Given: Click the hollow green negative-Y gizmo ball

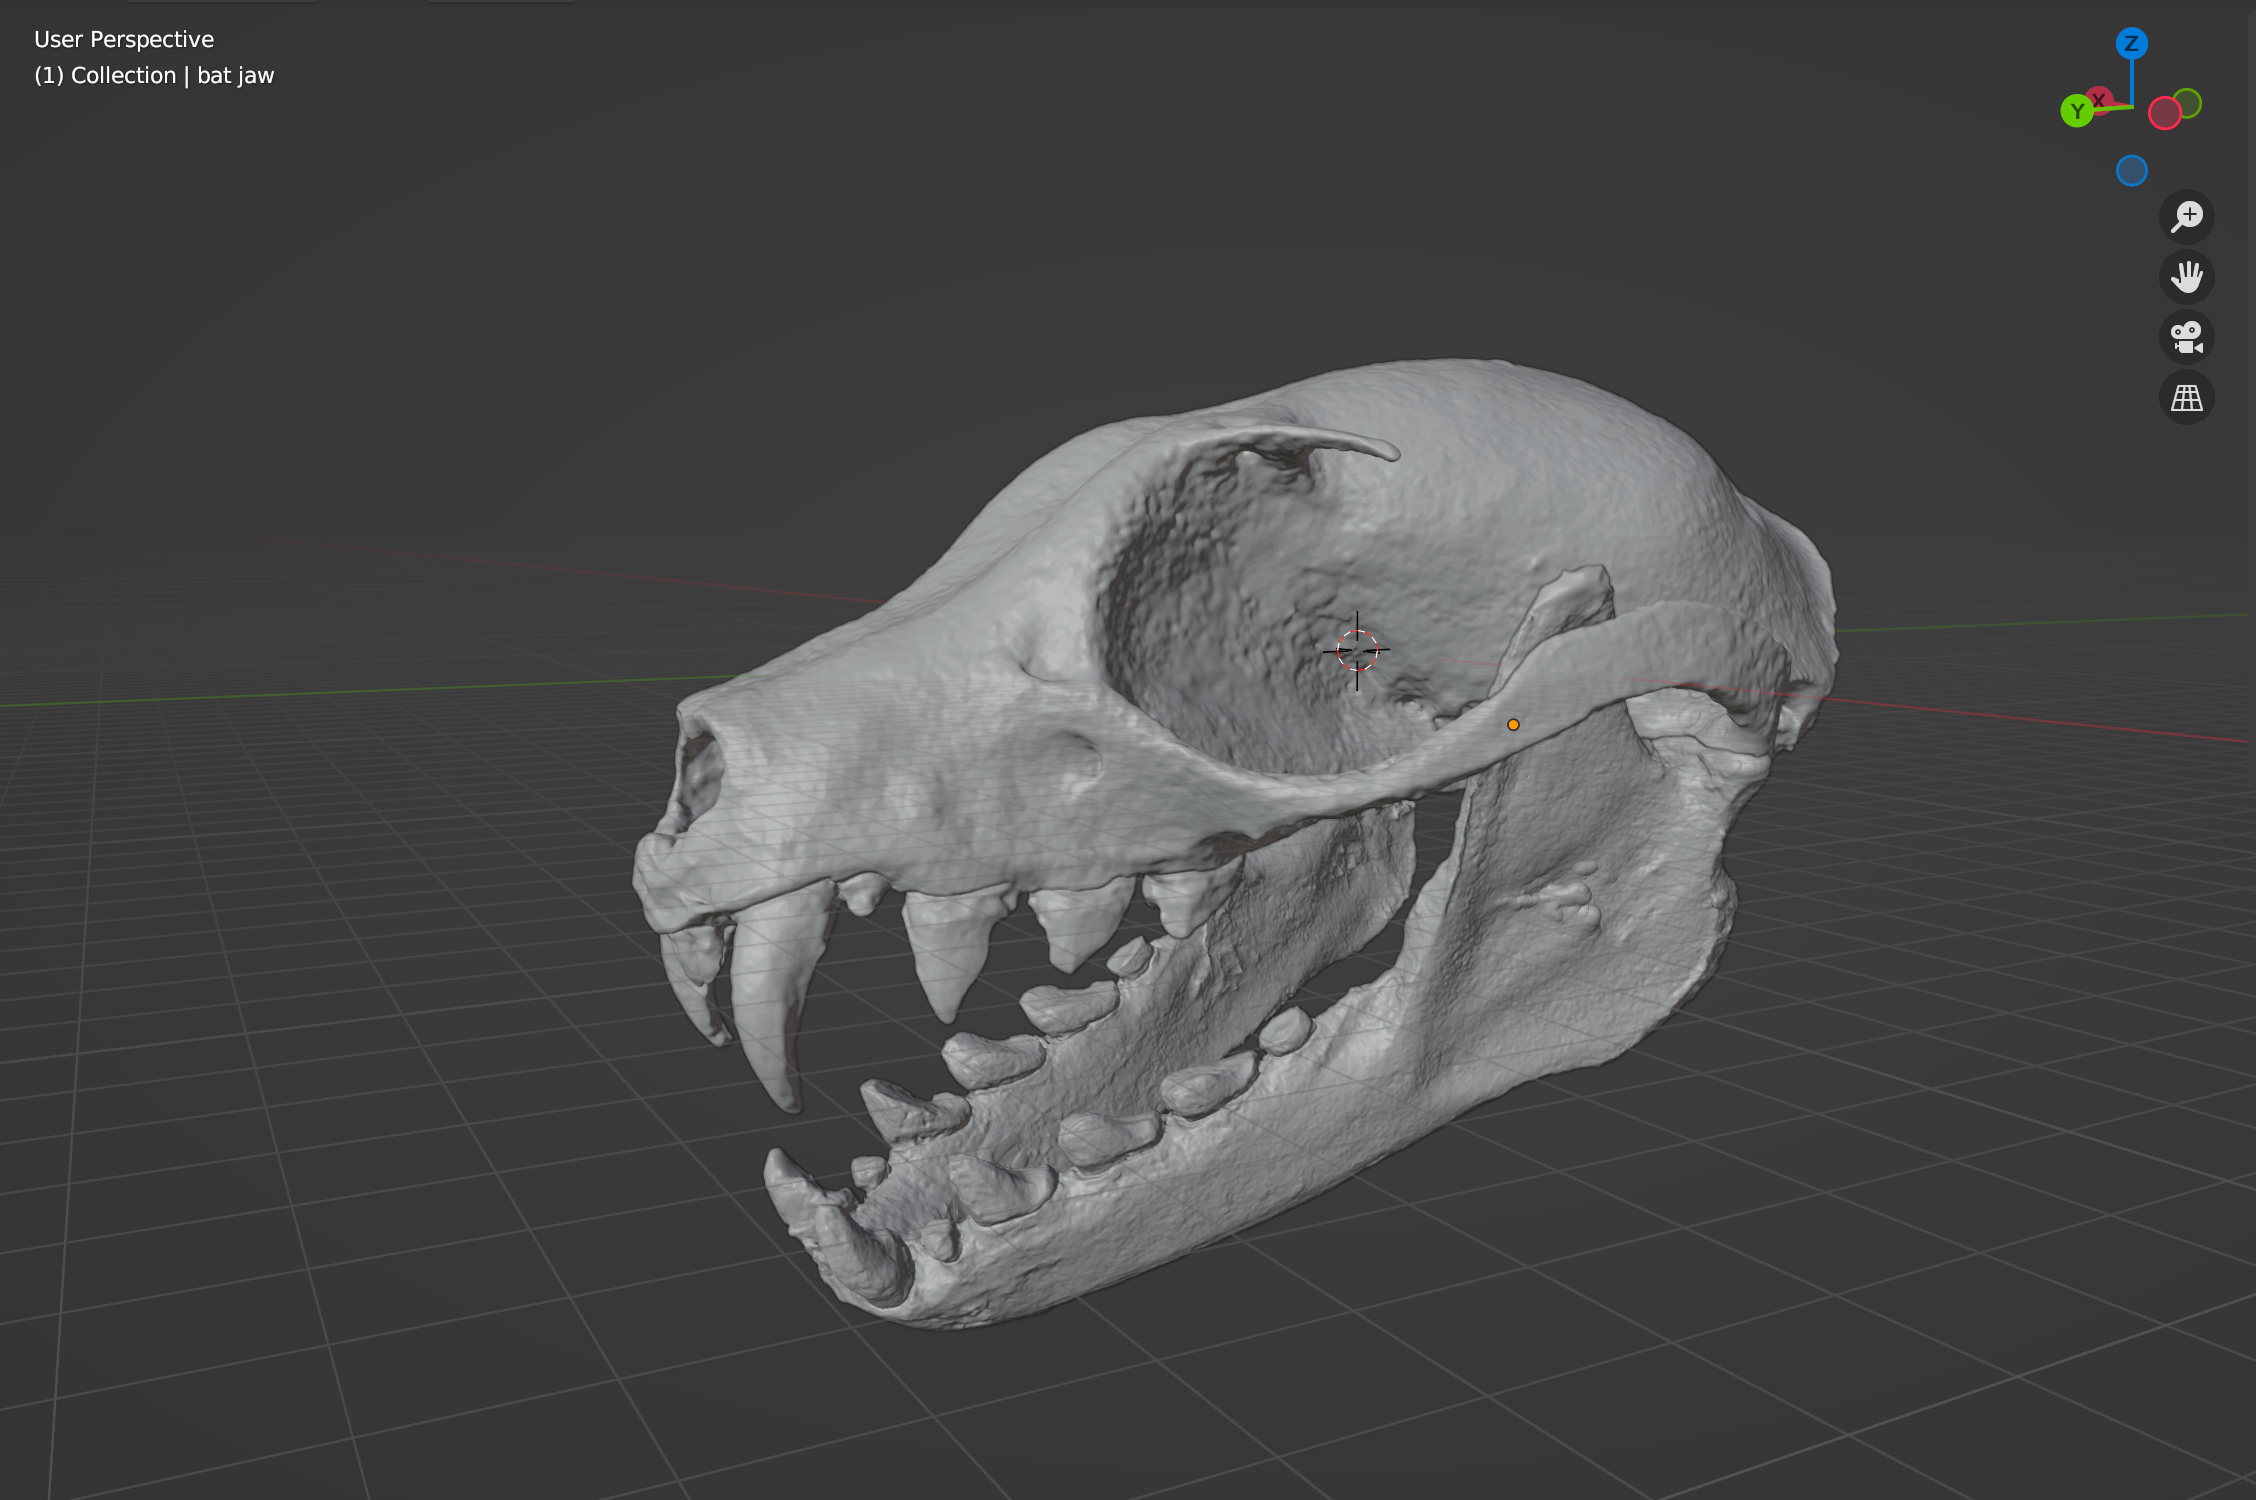Looking at the screenshot, I should [2187, 105].
